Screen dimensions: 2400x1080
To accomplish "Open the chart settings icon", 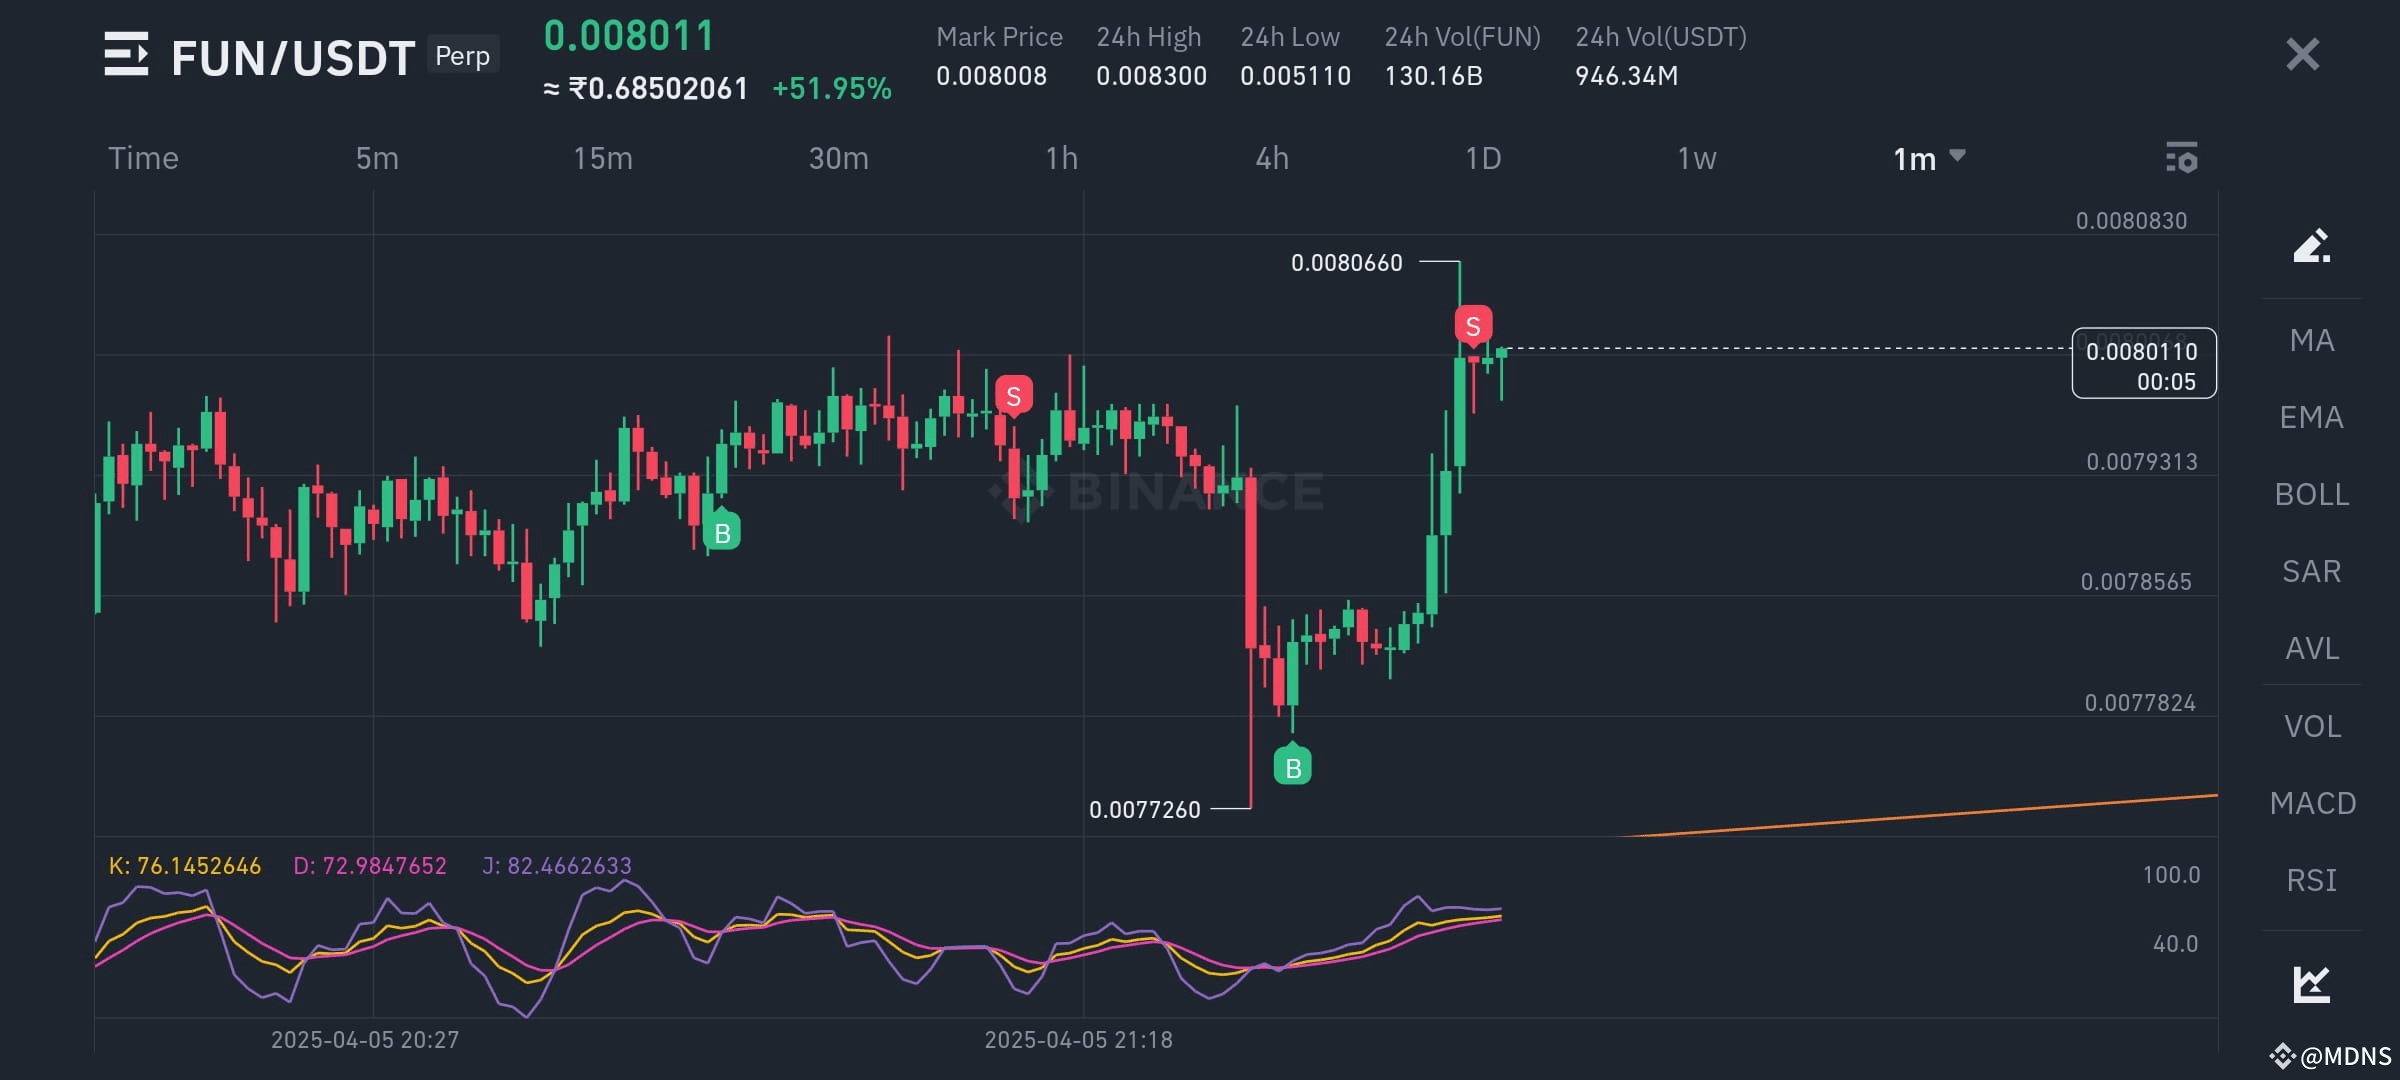I will pos(2182,158).
